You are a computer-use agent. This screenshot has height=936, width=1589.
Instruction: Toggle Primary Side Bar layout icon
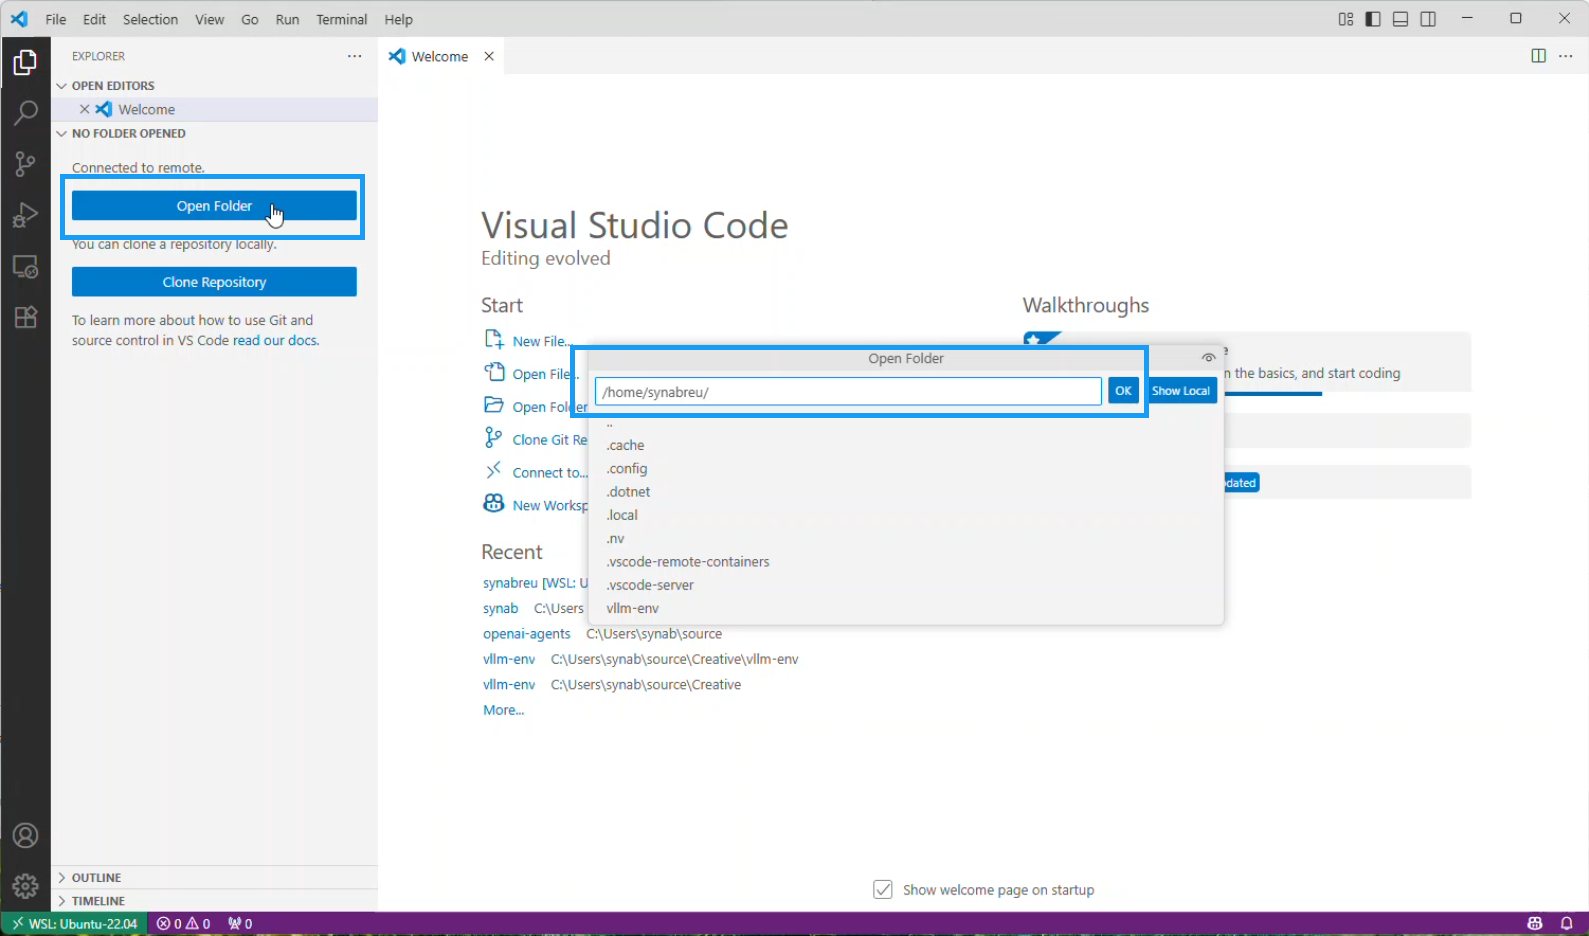[1373, 19]
